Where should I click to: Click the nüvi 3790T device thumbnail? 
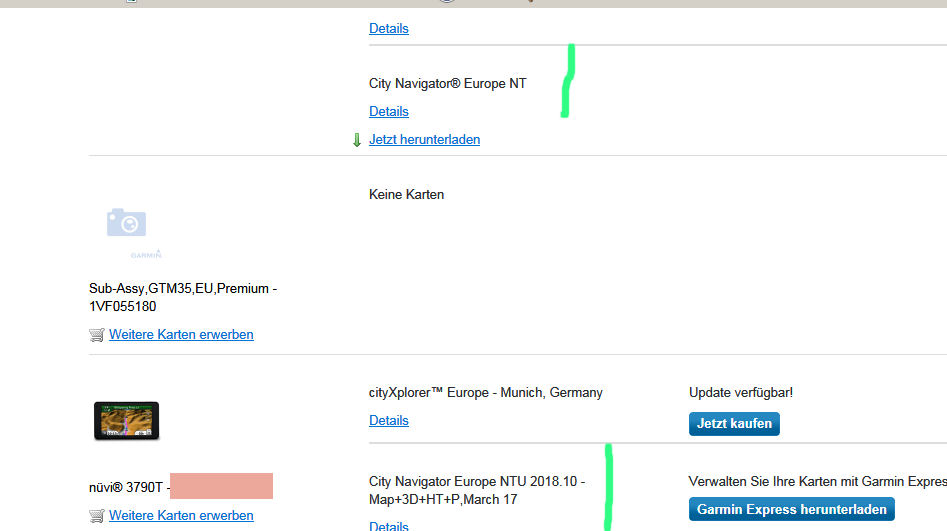point(126,420)
